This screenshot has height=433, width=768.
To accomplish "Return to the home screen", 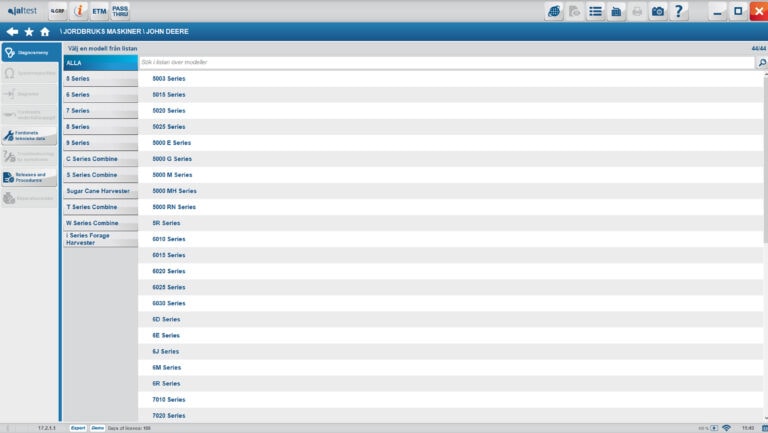I will tap(45, 32).
